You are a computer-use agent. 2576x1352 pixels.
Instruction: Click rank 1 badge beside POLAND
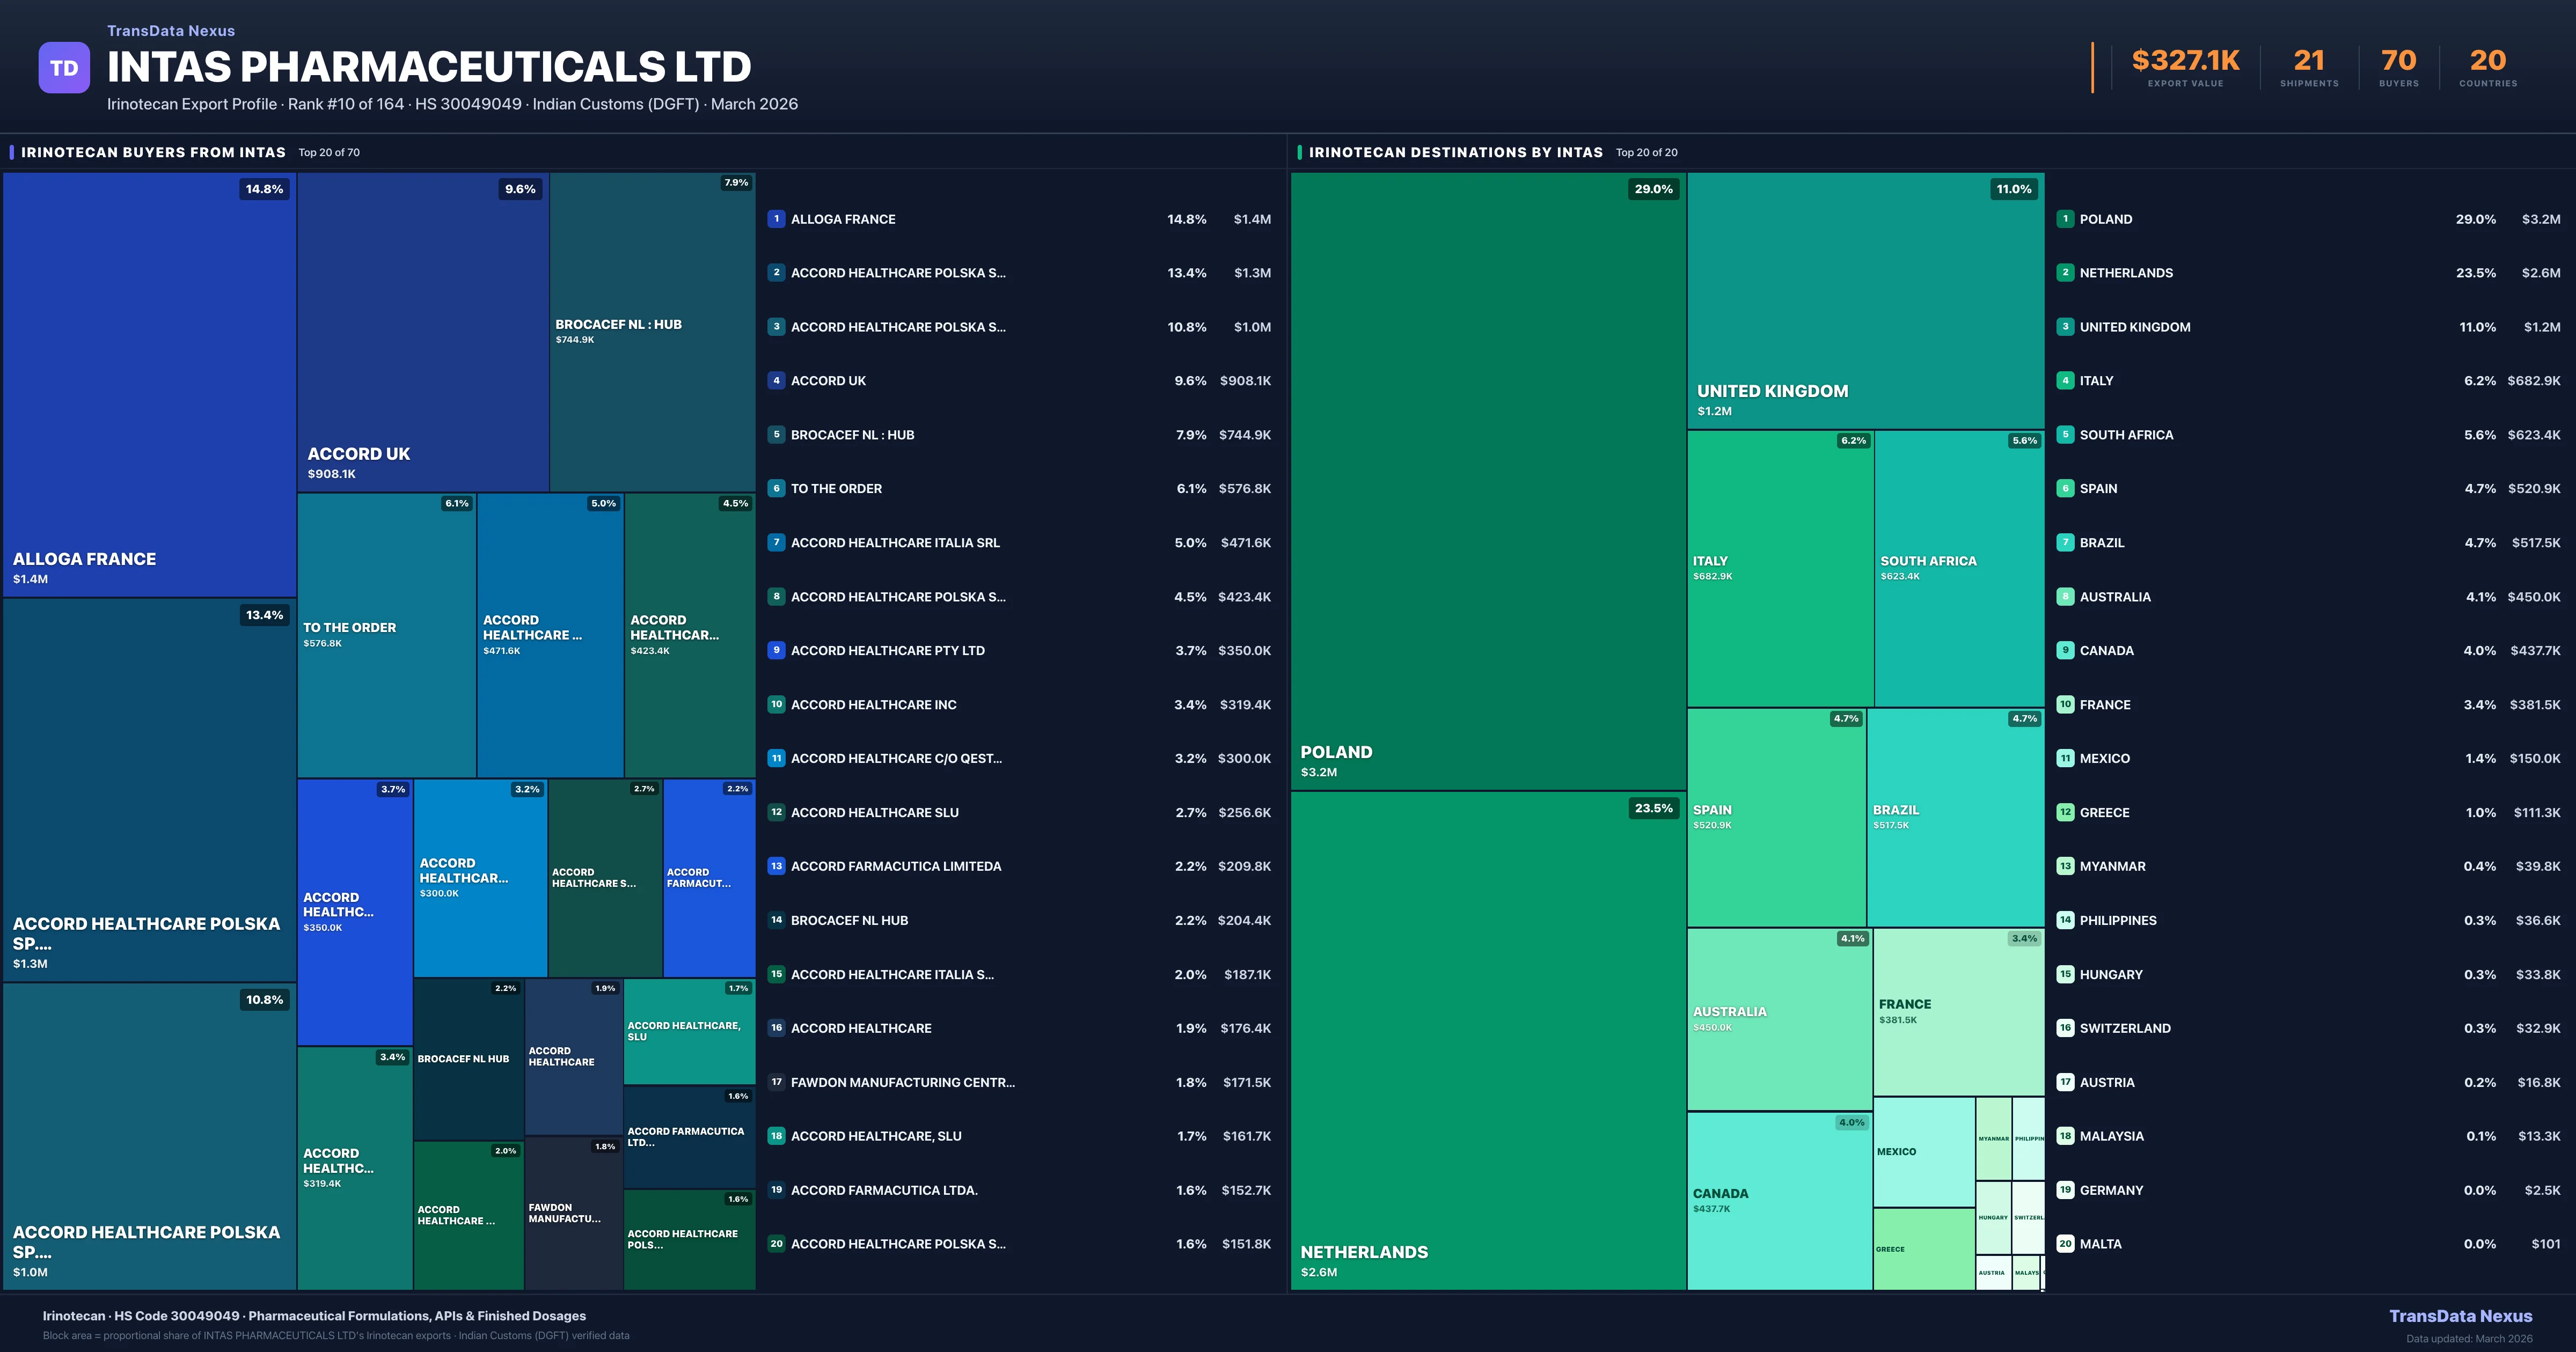tap(2065, 219)
